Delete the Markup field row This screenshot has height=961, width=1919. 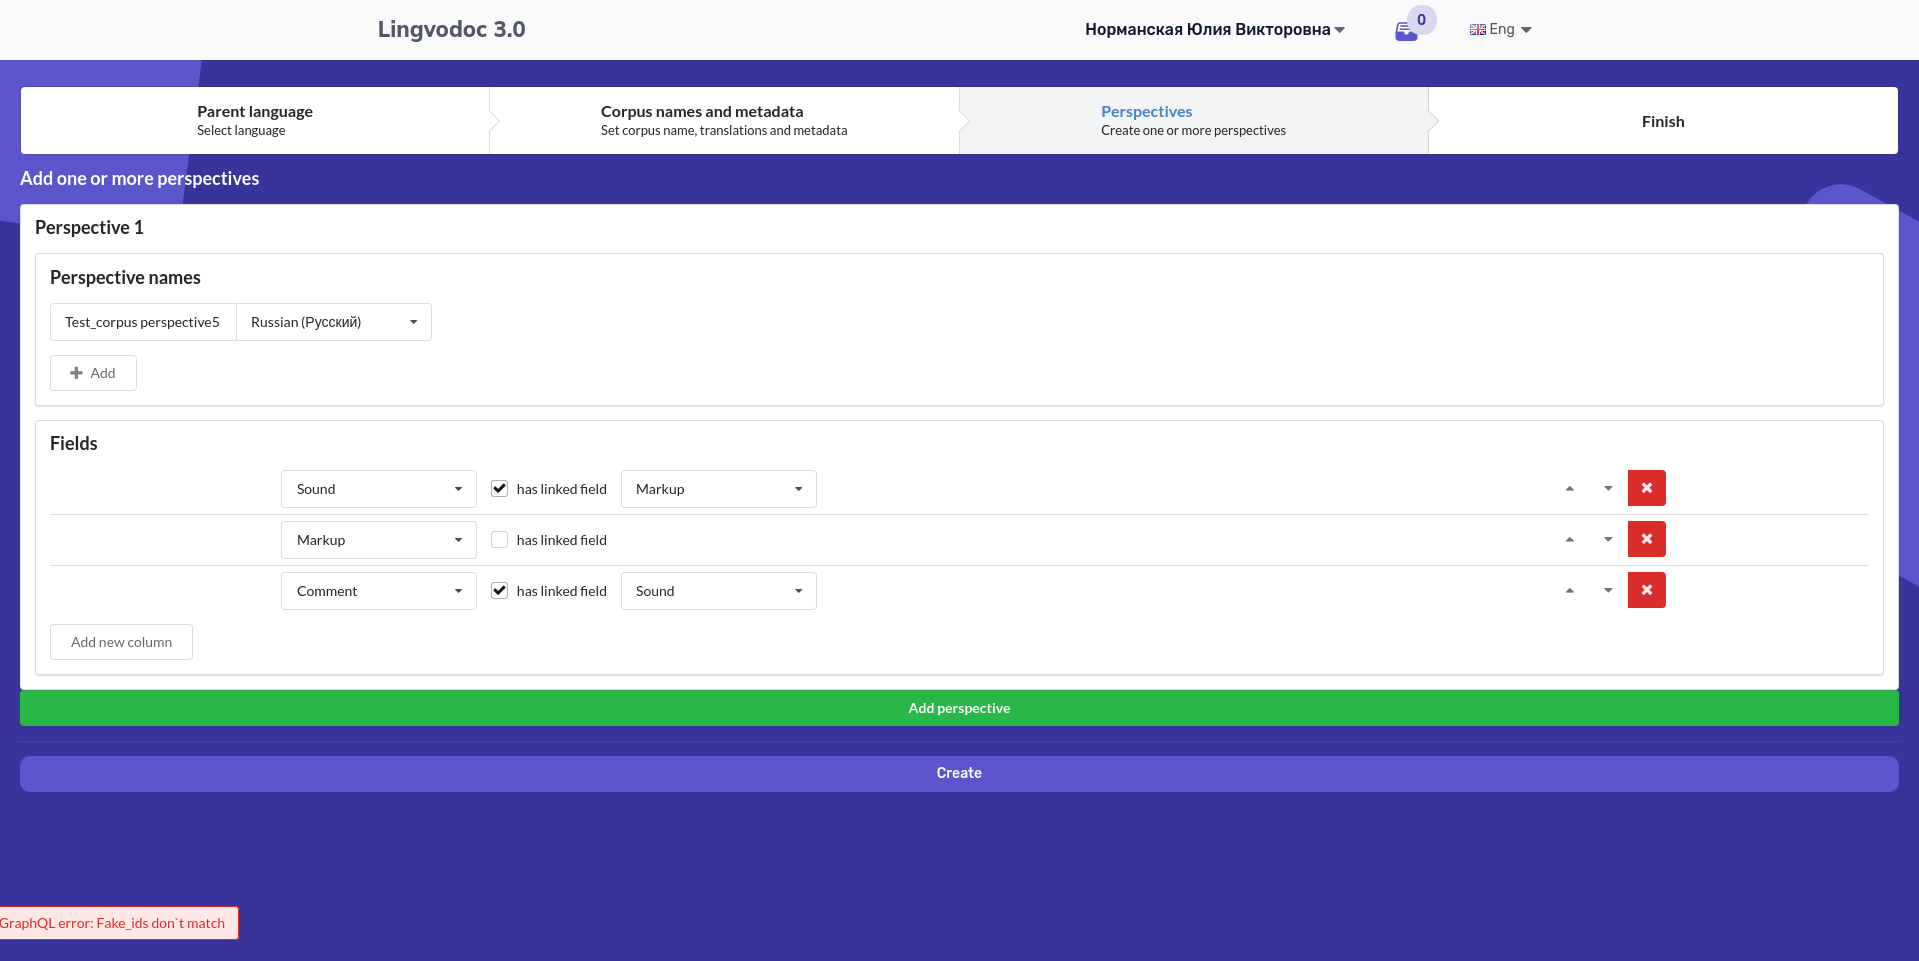[1647, 539]
